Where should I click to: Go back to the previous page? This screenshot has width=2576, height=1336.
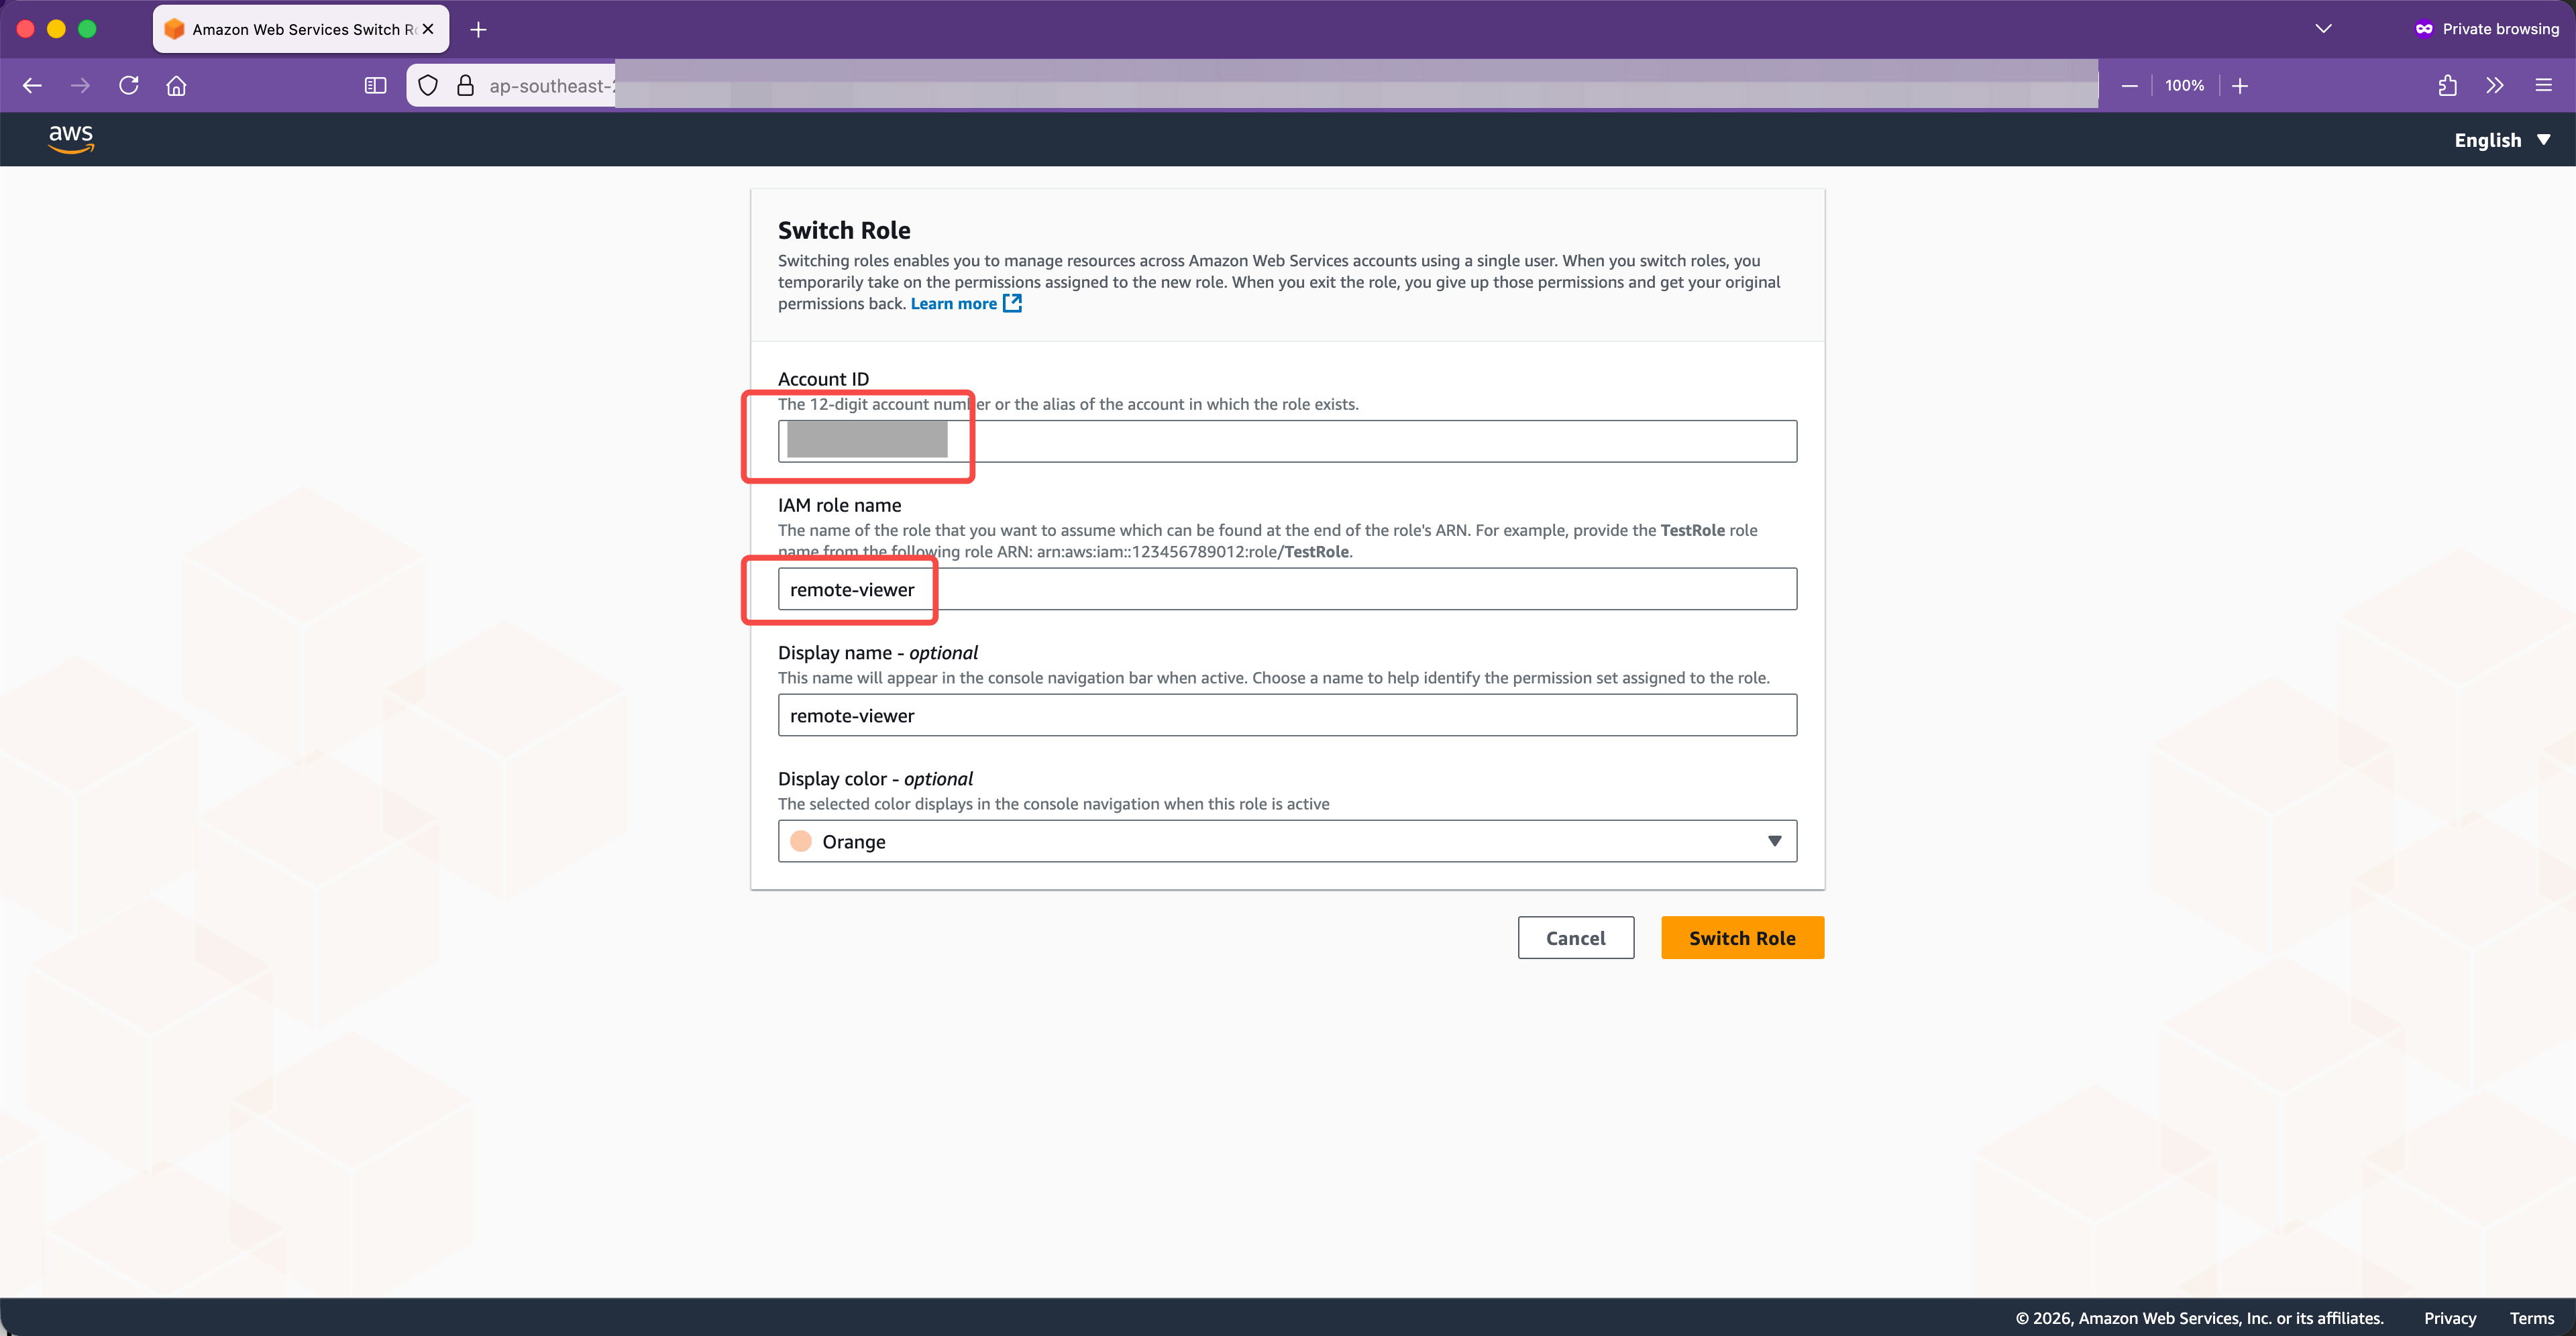tap(32, 86)
